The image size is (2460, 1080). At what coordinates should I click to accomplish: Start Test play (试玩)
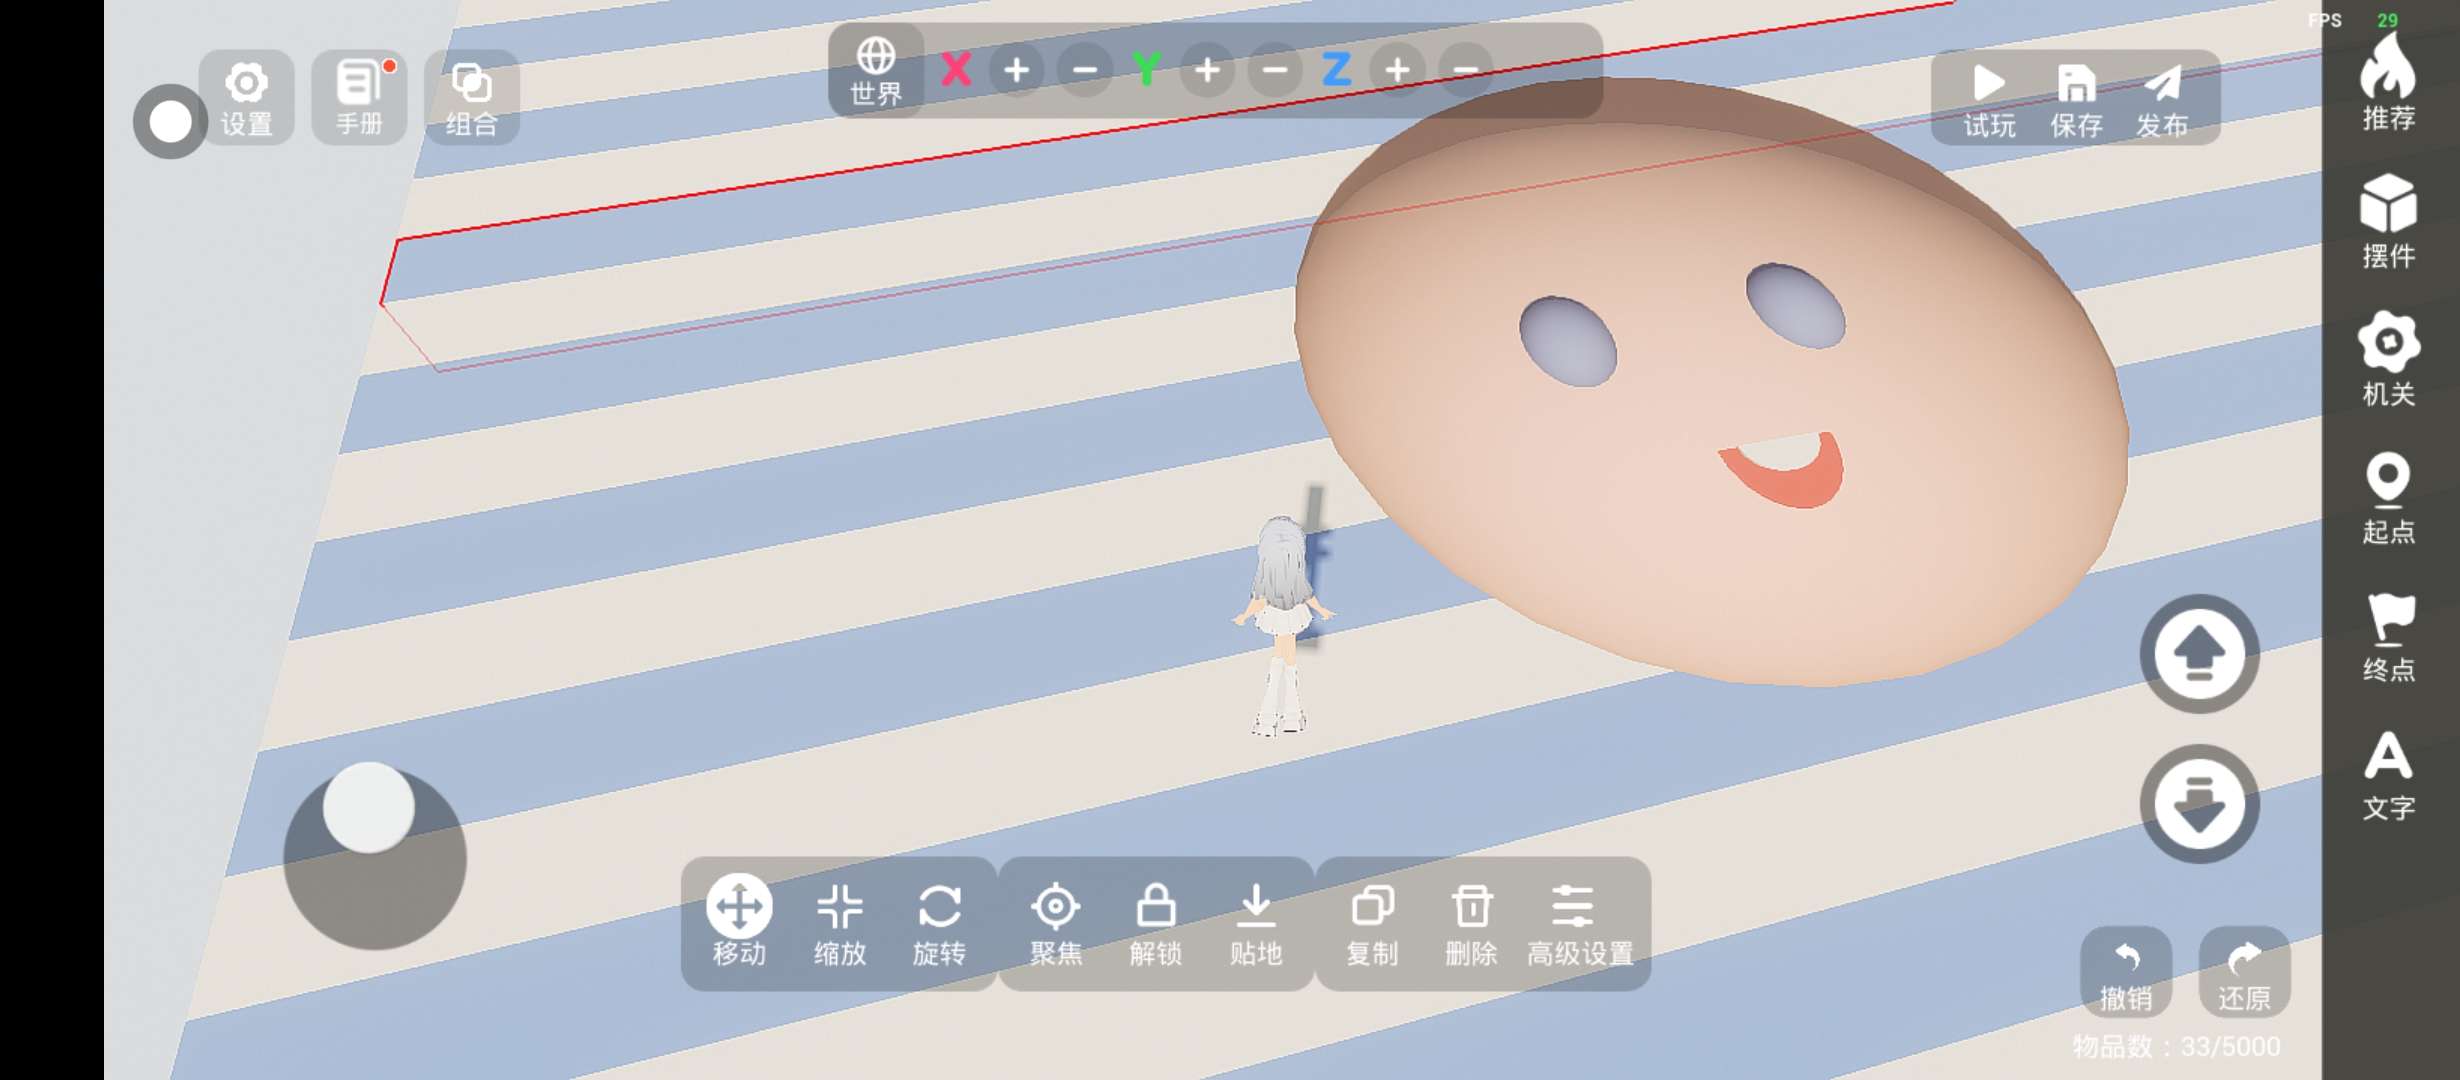click(x=1989, y=98)
